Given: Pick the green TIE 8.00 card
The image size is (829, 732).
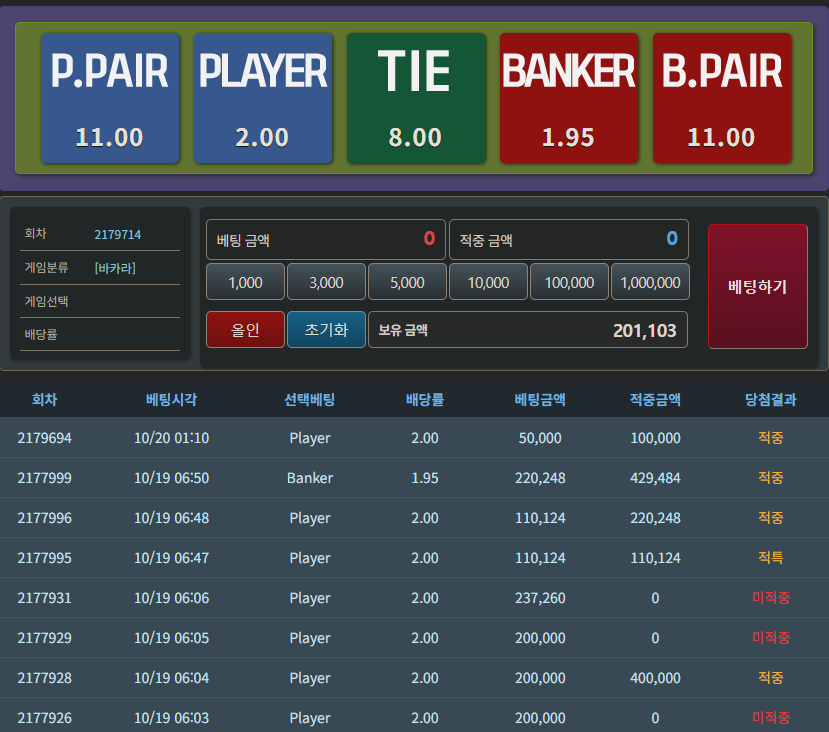Looking at the screenshot, I should click(416, 98).
